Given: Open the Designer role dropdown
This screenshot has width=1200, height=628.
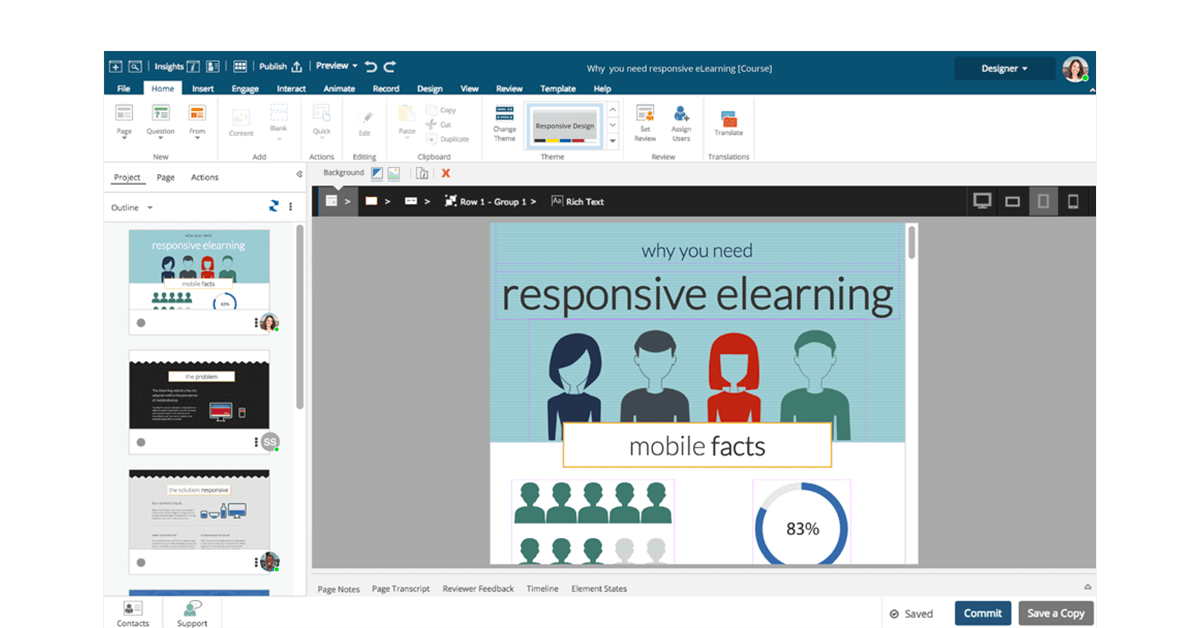Looking at the screenshot, I should pos(1004,68).
